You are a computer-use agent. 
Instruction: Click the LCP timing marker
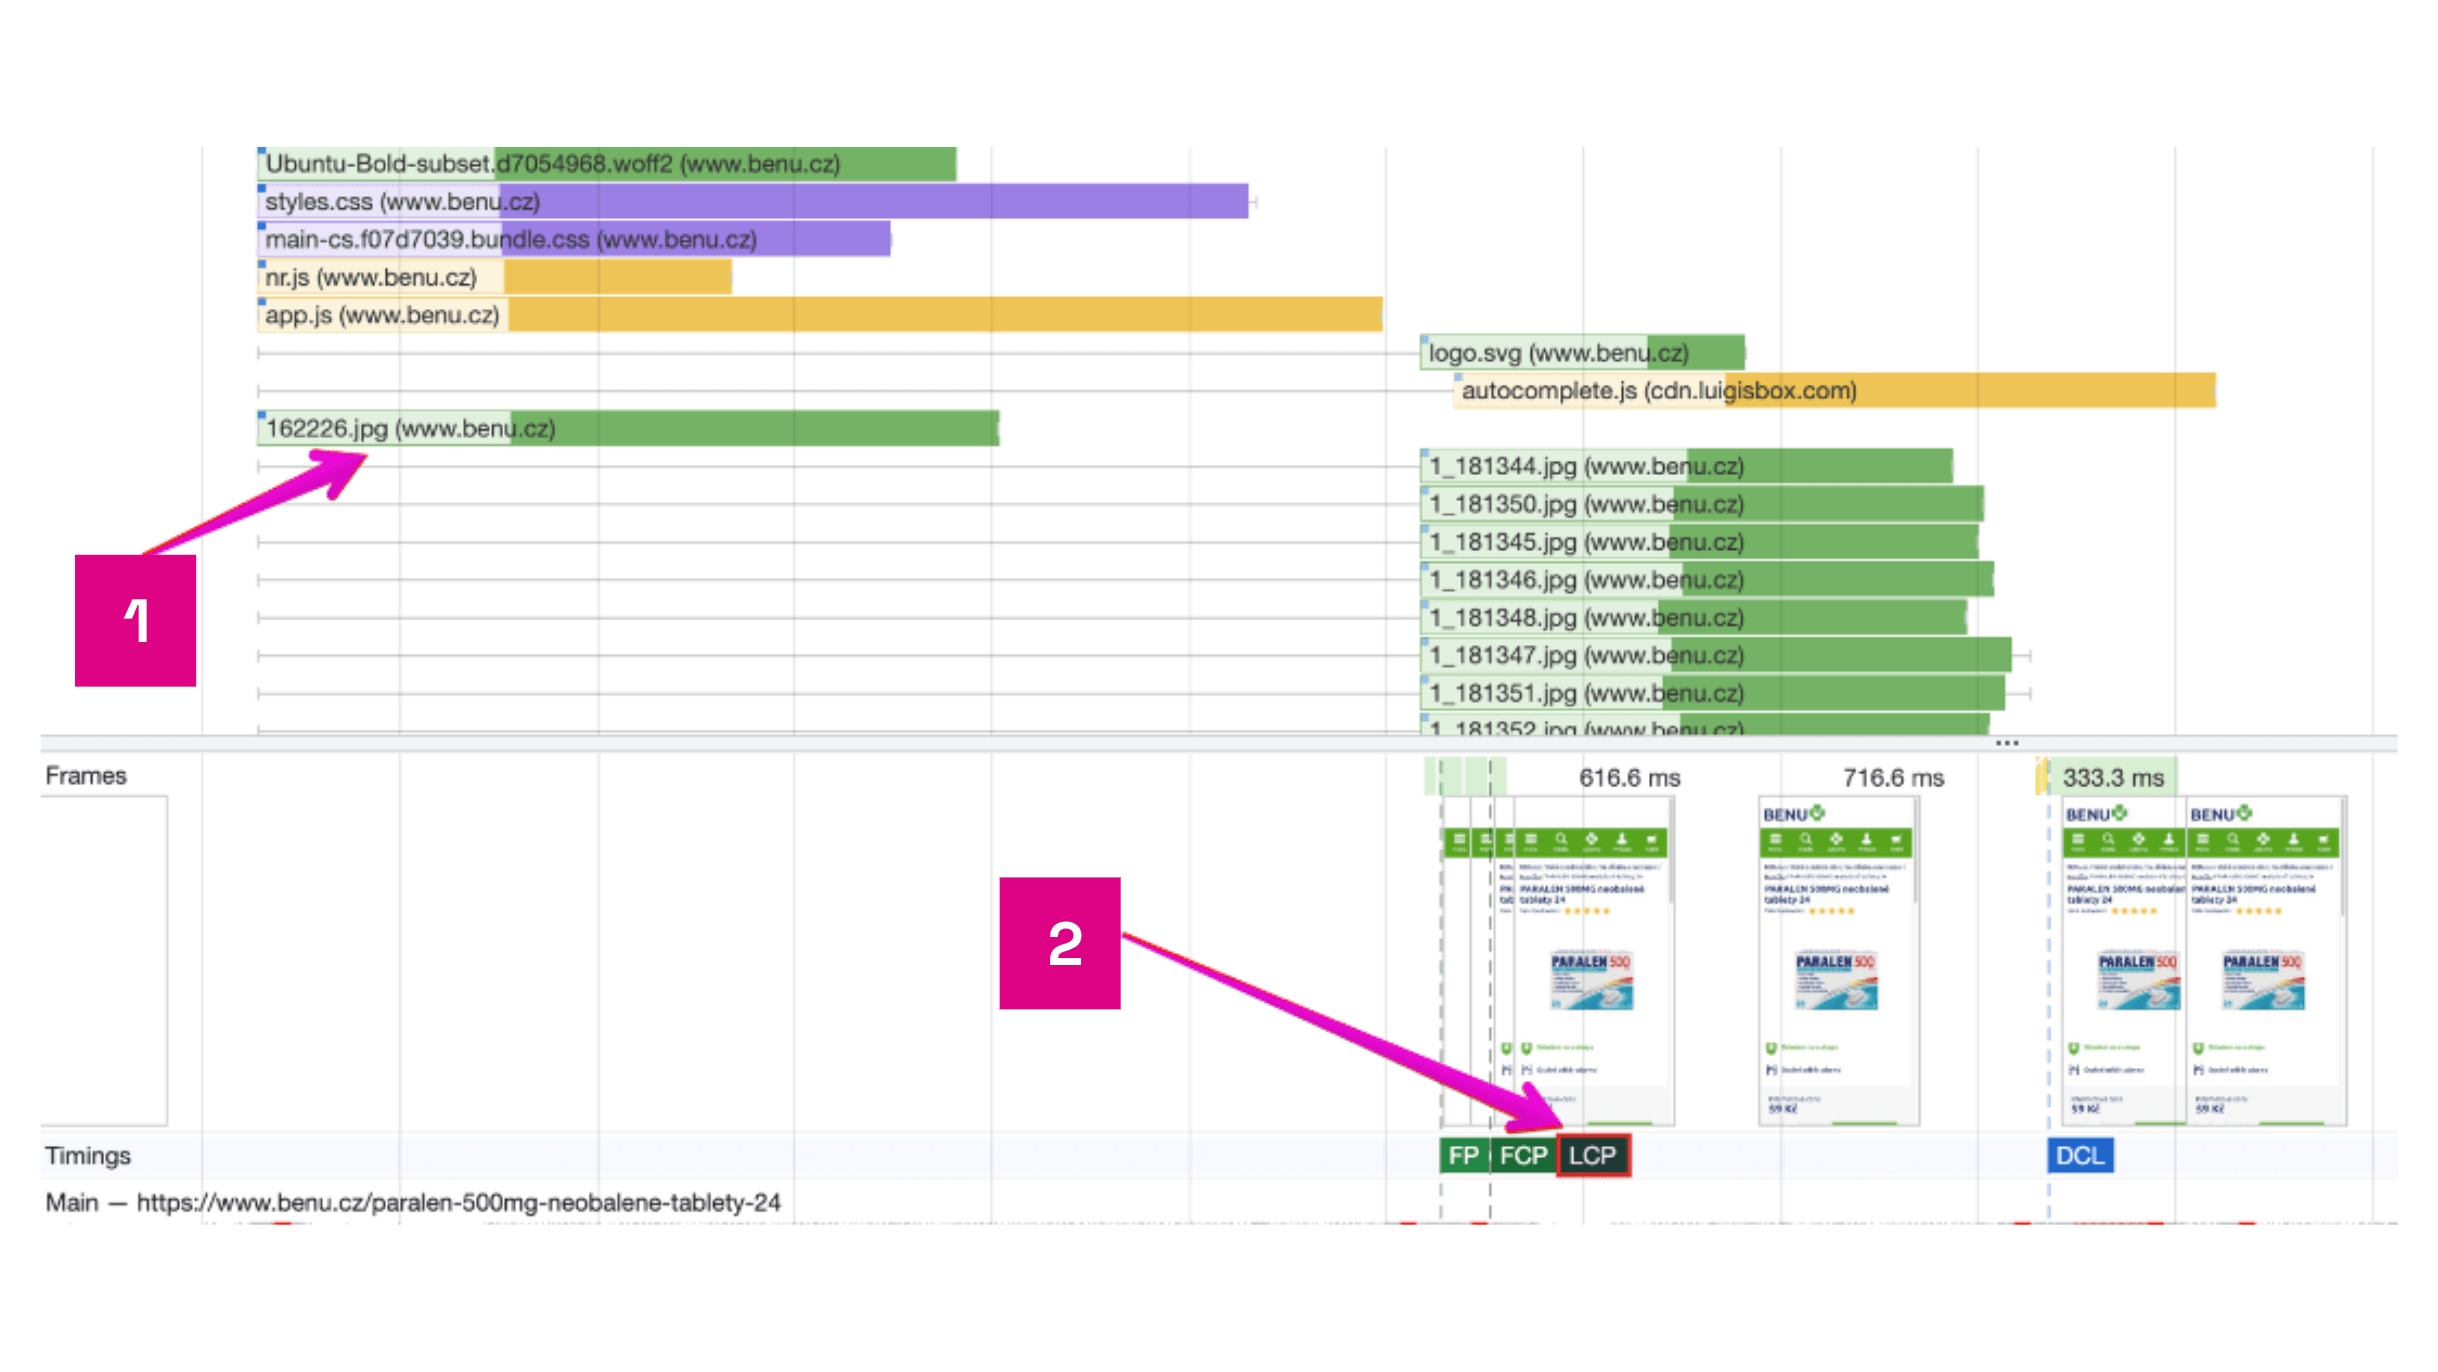[1592, 1156]
